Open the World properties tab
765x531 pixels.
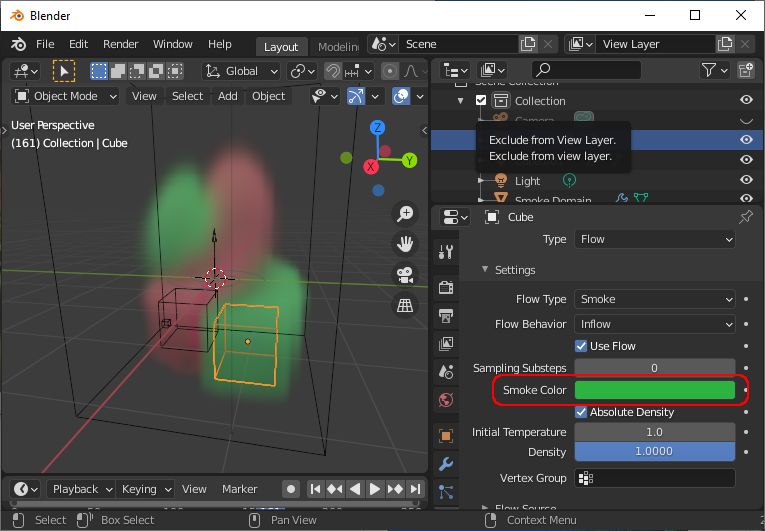(x=446, y=400)
